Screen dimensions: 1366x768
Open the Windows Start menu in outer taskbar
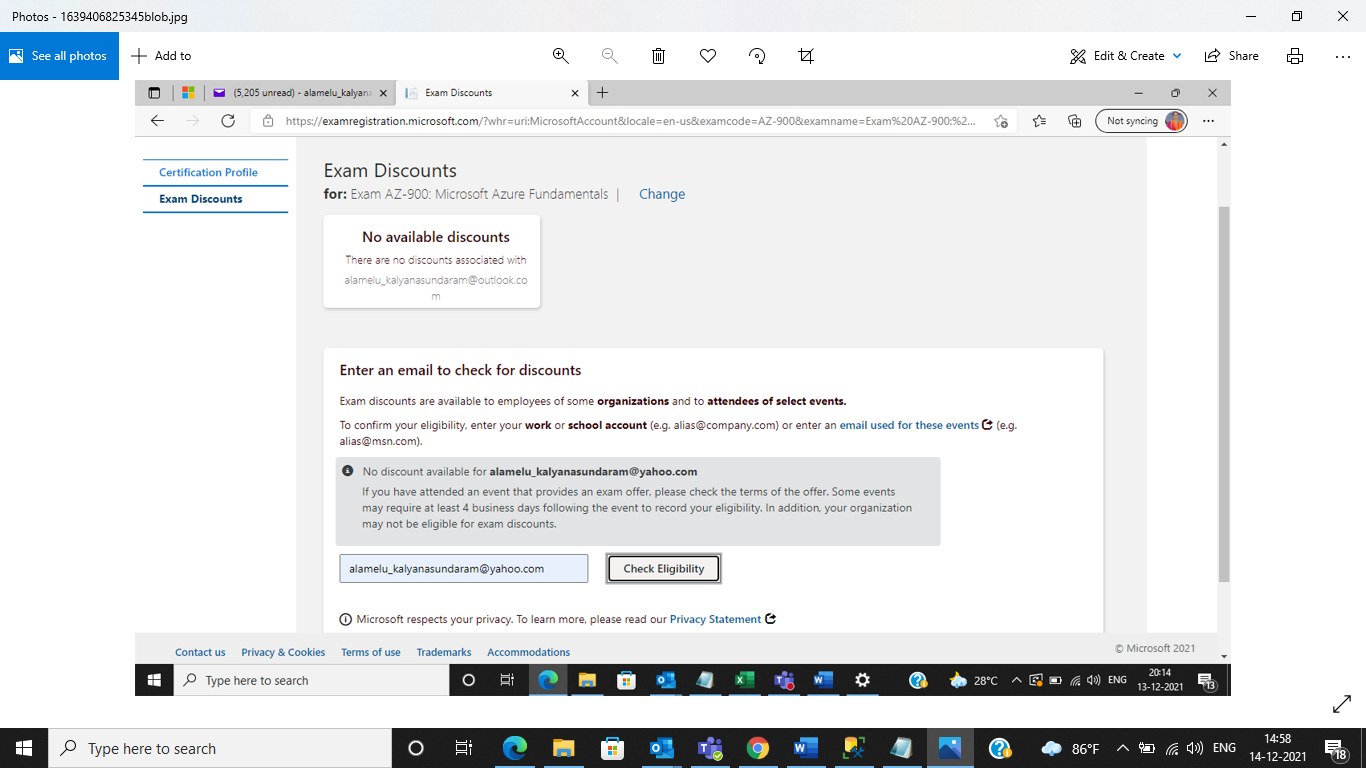point(24,748)
